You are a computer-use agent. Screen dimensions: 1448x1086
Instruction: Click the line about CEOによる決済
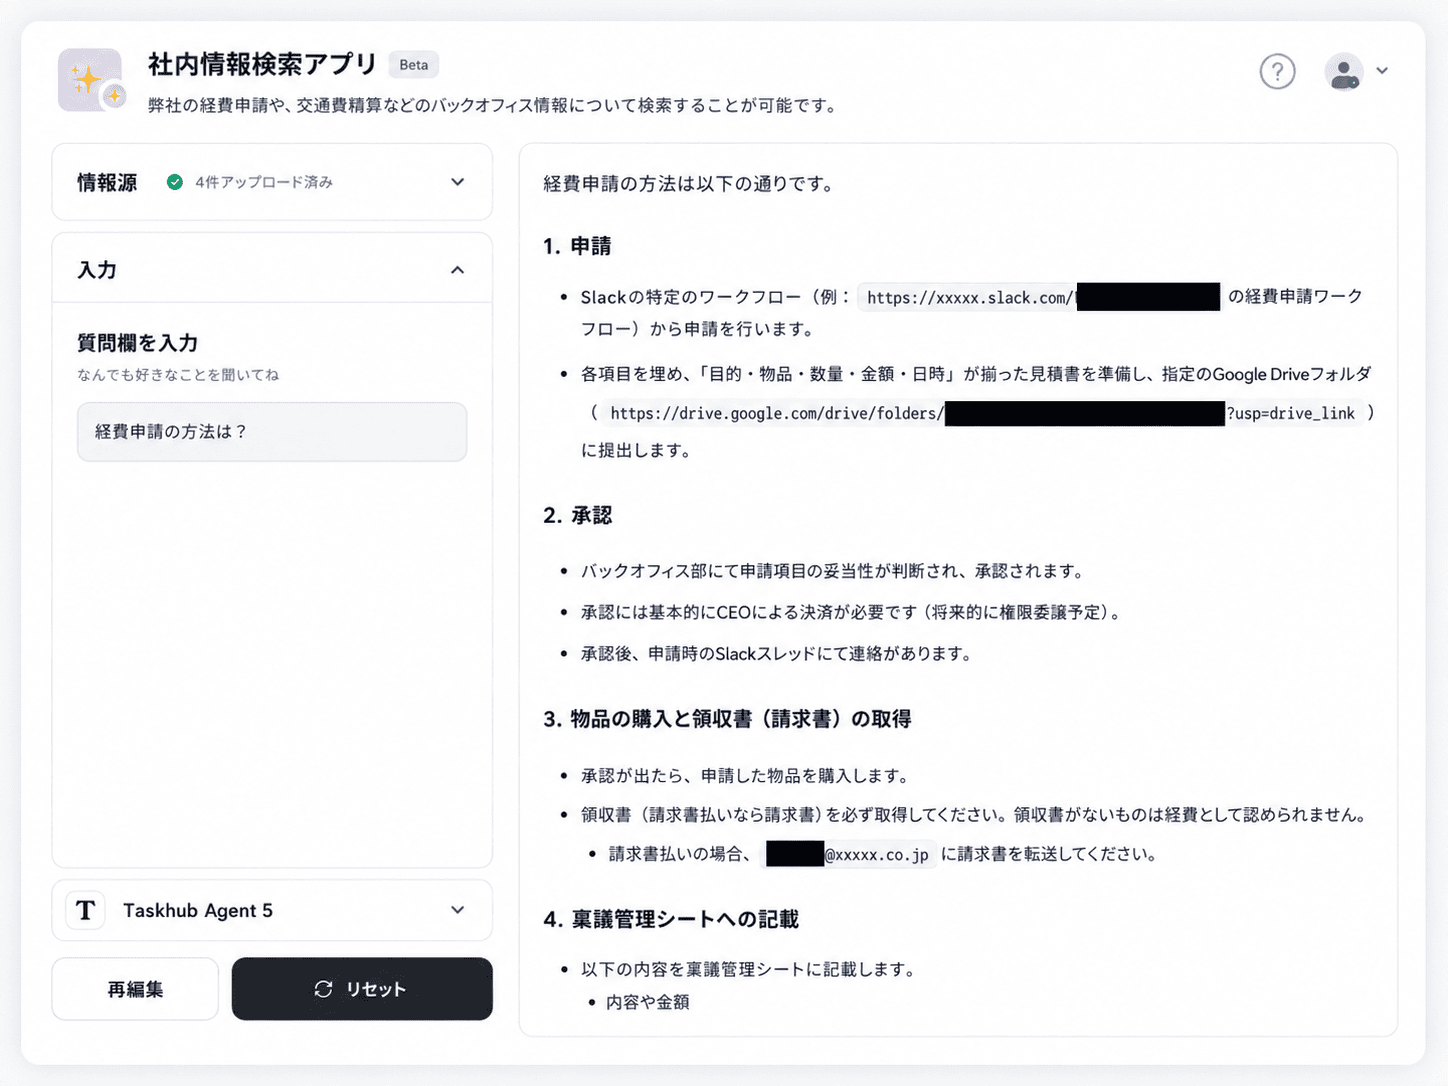[x=851, y=612]
